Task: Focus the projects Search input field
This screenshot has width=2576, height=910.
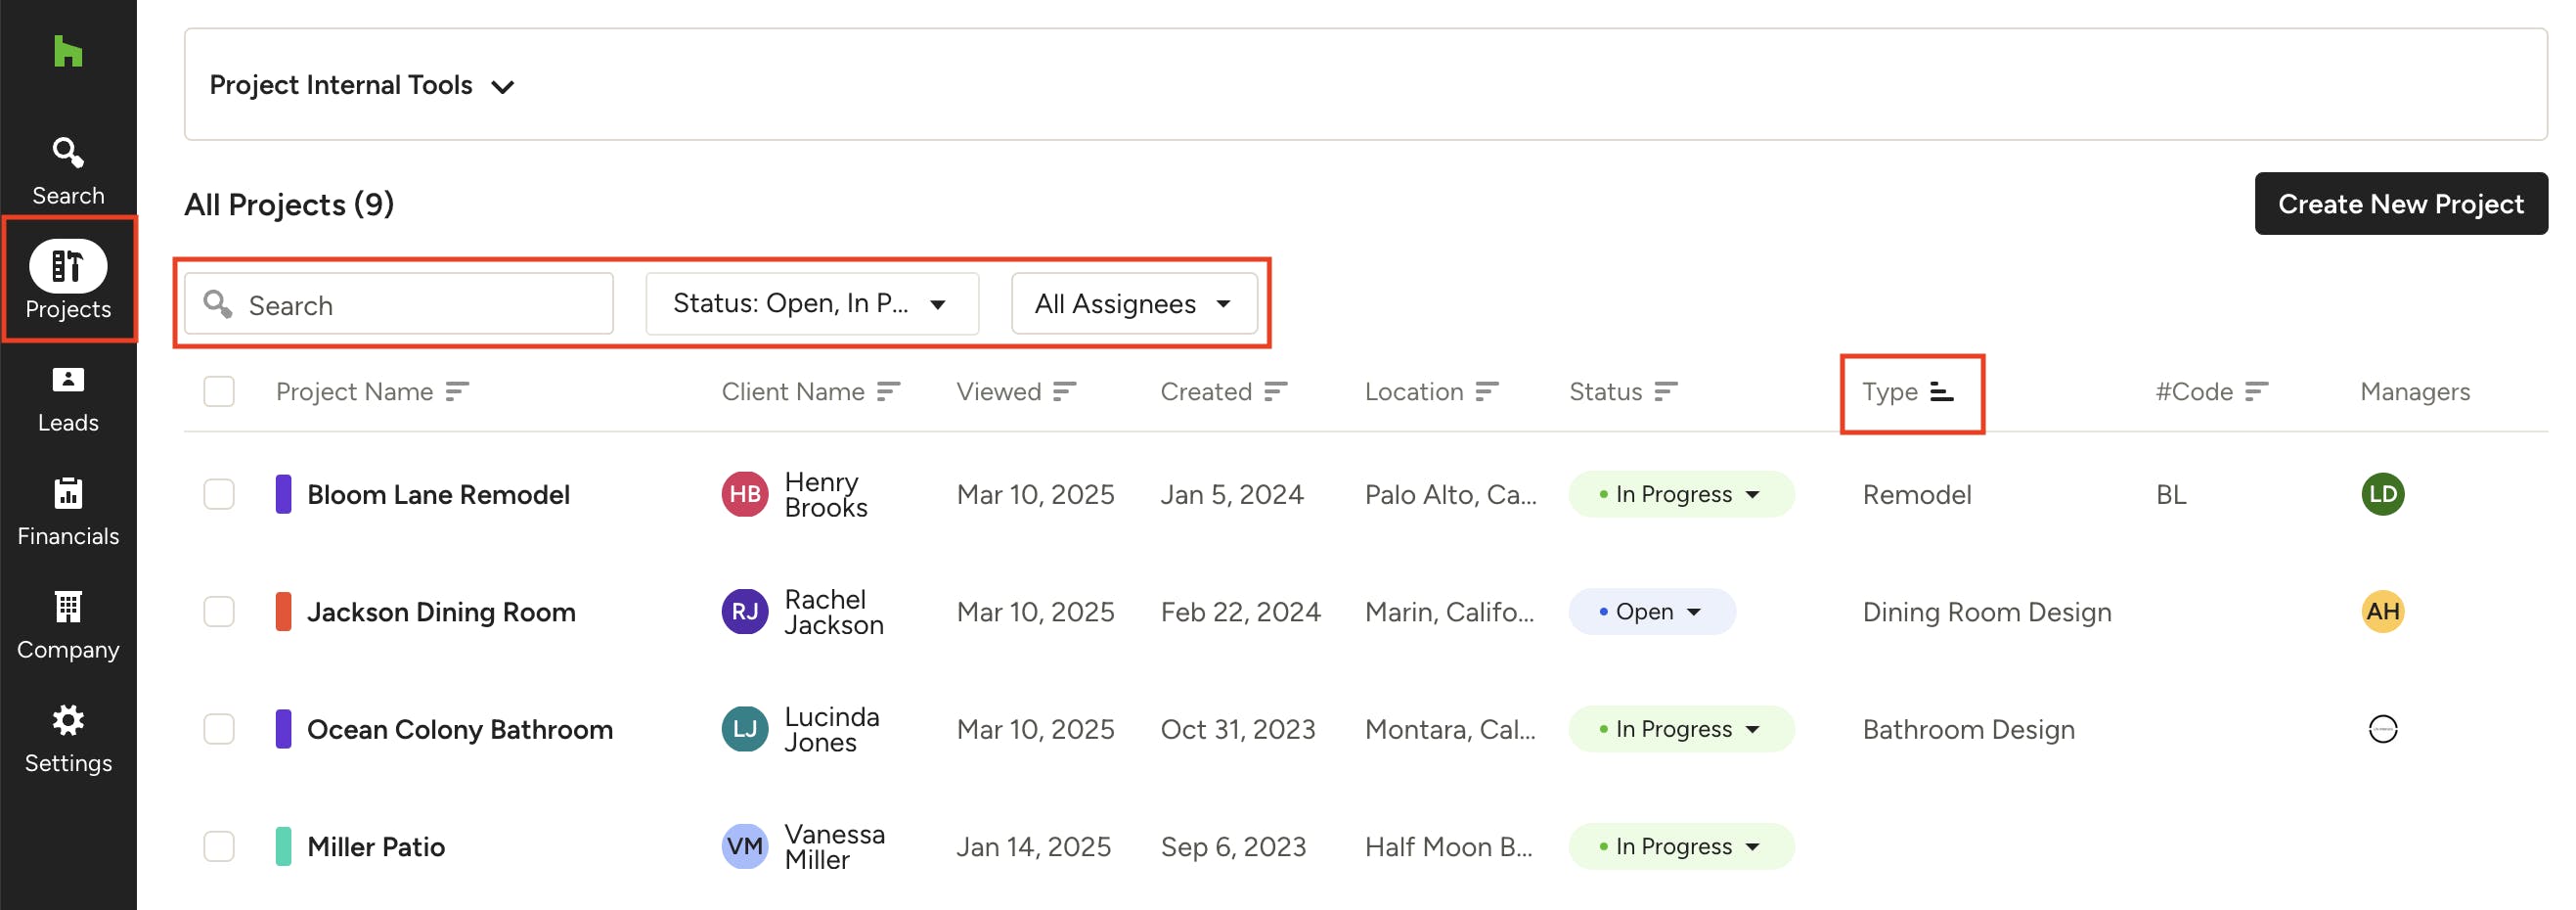Action: [x=398, y=303]
